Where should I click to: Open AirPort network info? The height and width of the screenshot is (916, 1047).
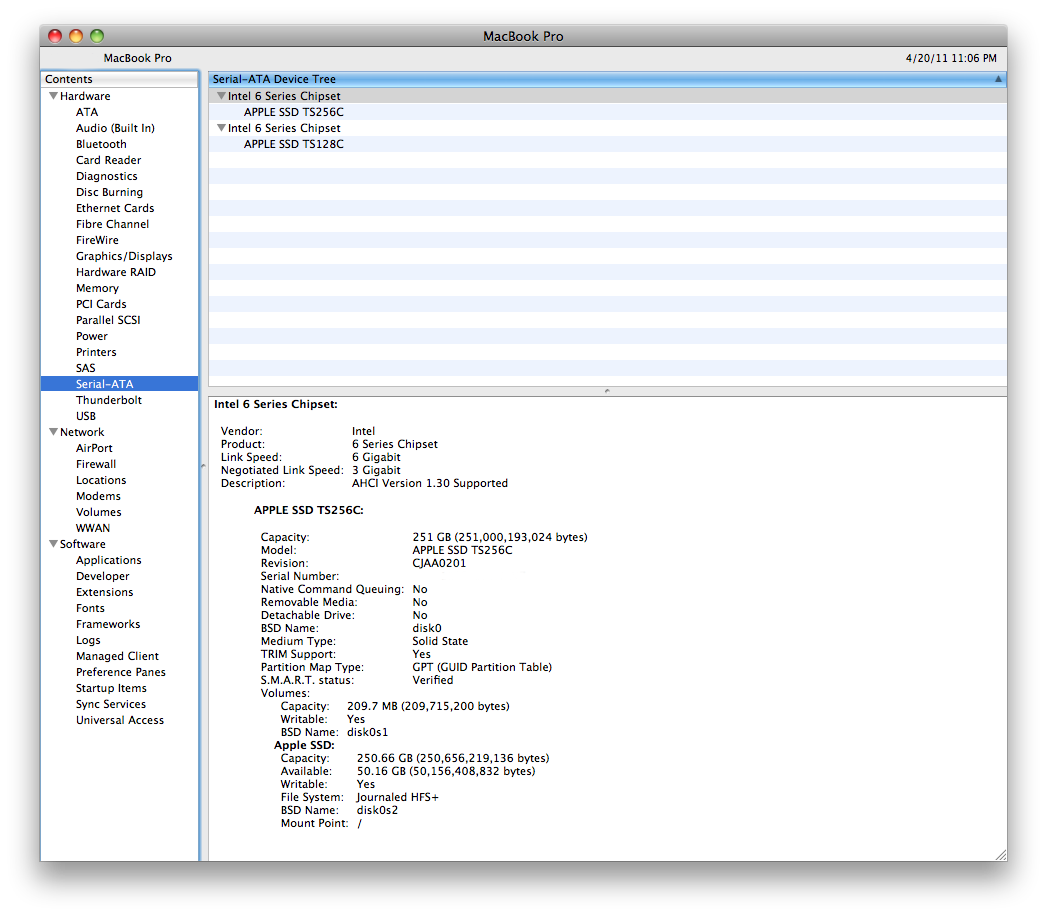[x=93, y=448]
